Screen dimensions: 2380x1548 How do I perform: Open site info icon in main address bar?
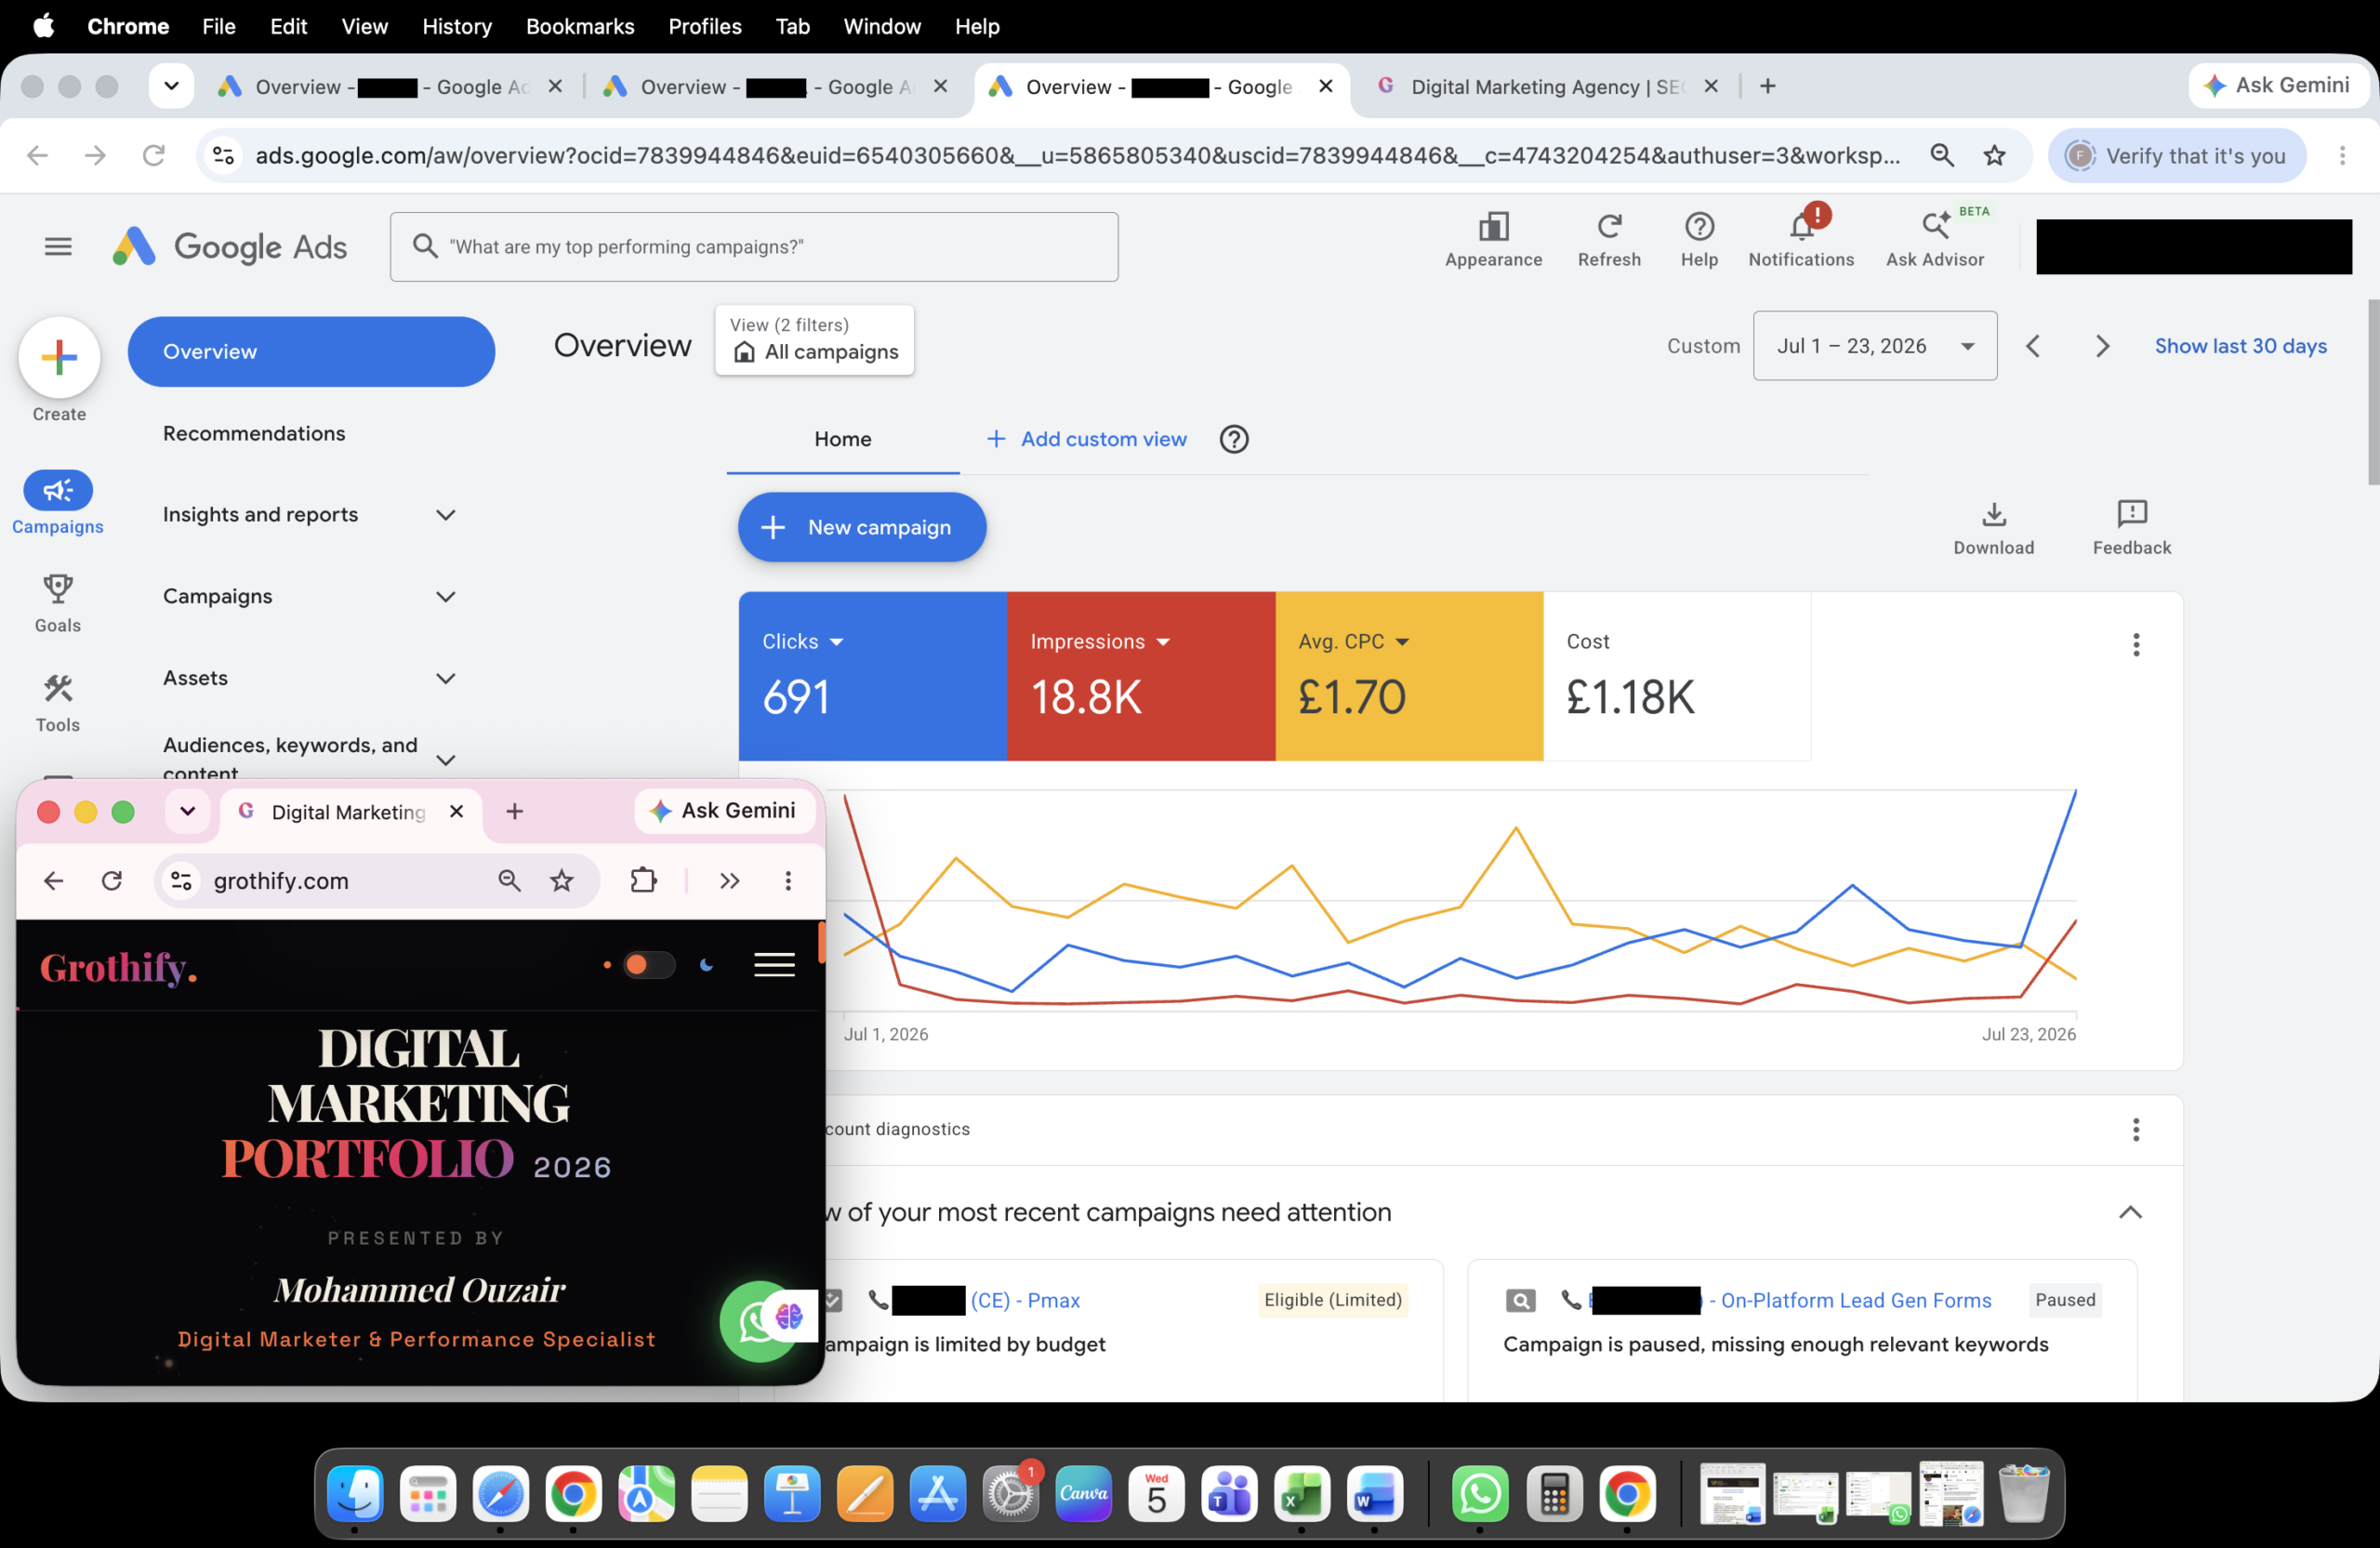pyautogui.click(x=224, y=155)
